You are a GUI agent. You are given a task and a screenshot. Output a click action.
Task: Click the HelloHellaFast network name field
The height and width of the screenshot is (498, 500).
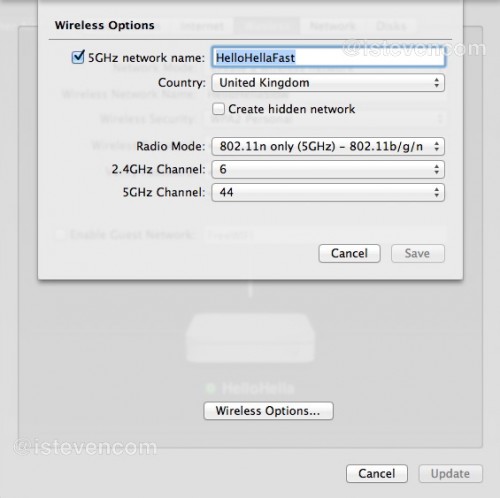coord(328,57)
